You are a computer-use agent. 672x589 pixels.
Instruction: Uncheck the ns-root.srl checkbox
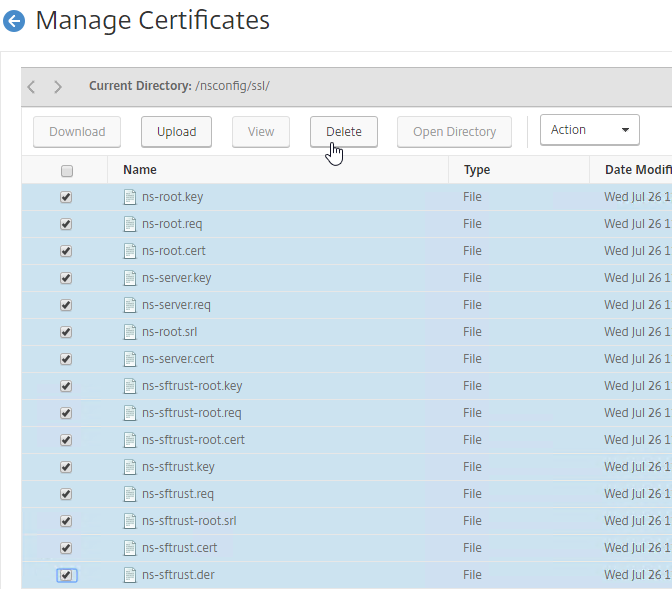coord(66,332)
